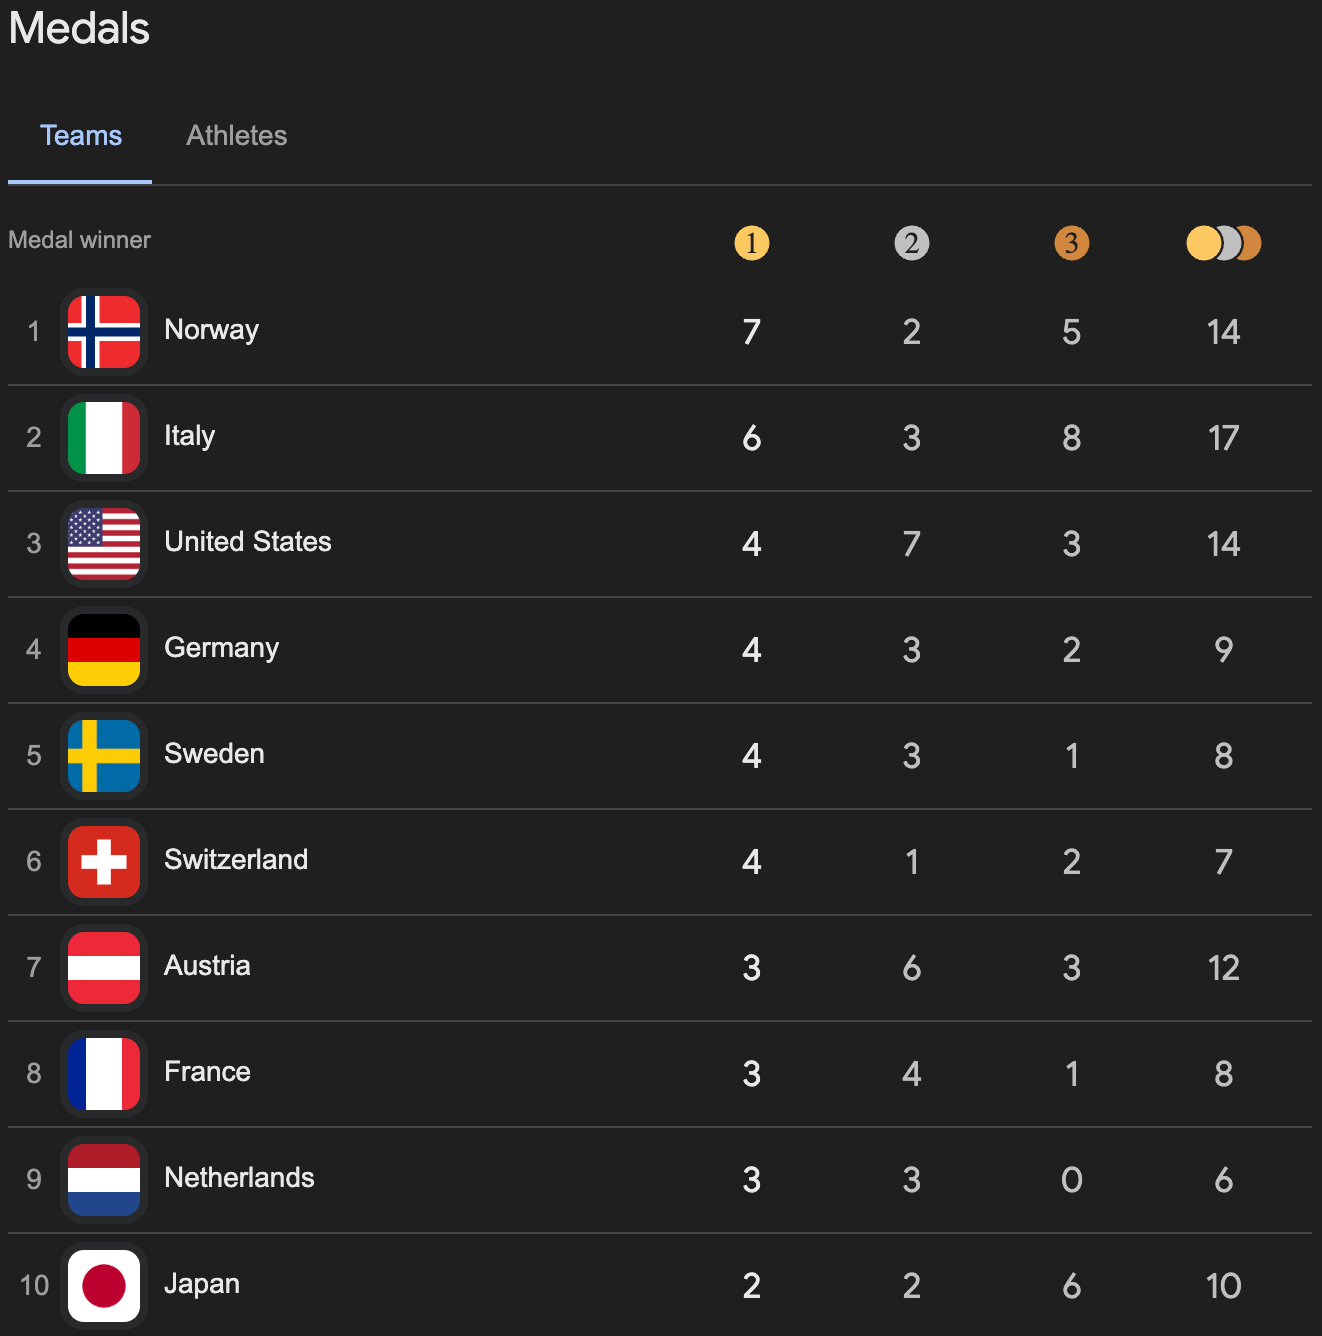
Task: Click the Japan flag icon
Action: pos(104,1286)
